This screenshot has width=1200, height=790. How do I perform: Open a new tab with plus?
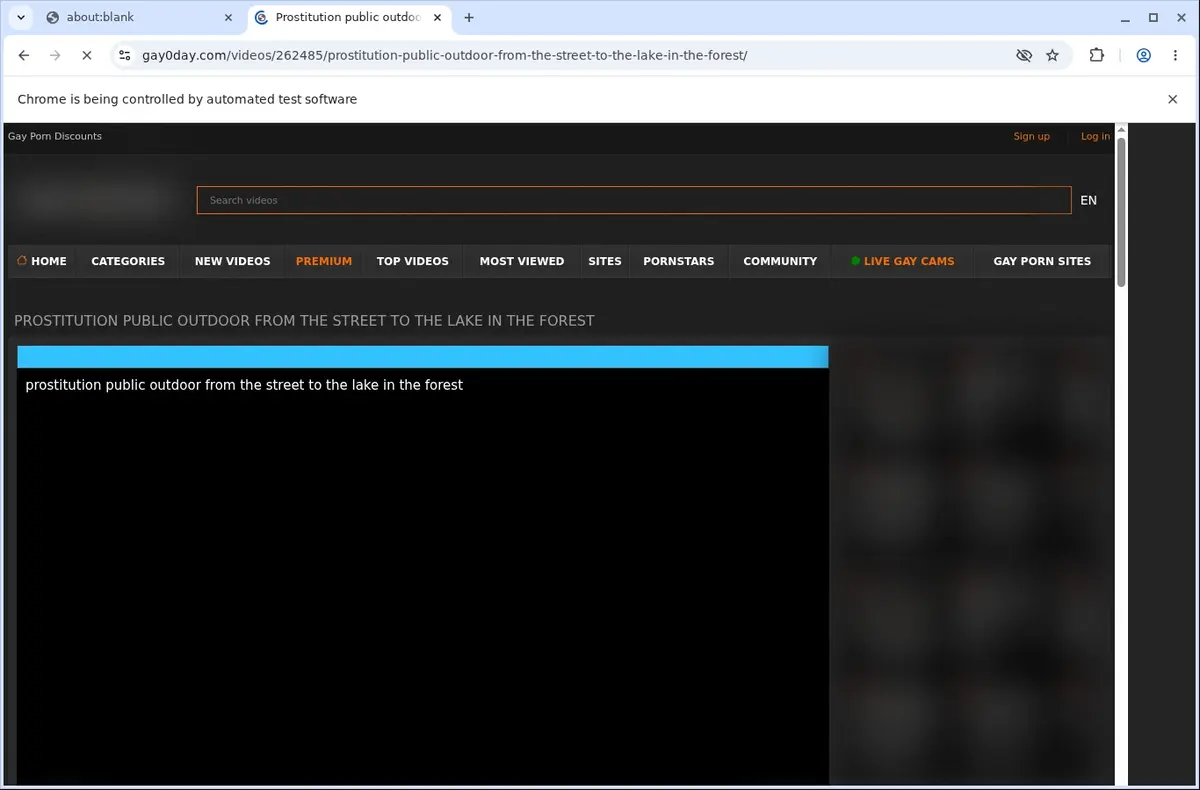click(469, 17)
